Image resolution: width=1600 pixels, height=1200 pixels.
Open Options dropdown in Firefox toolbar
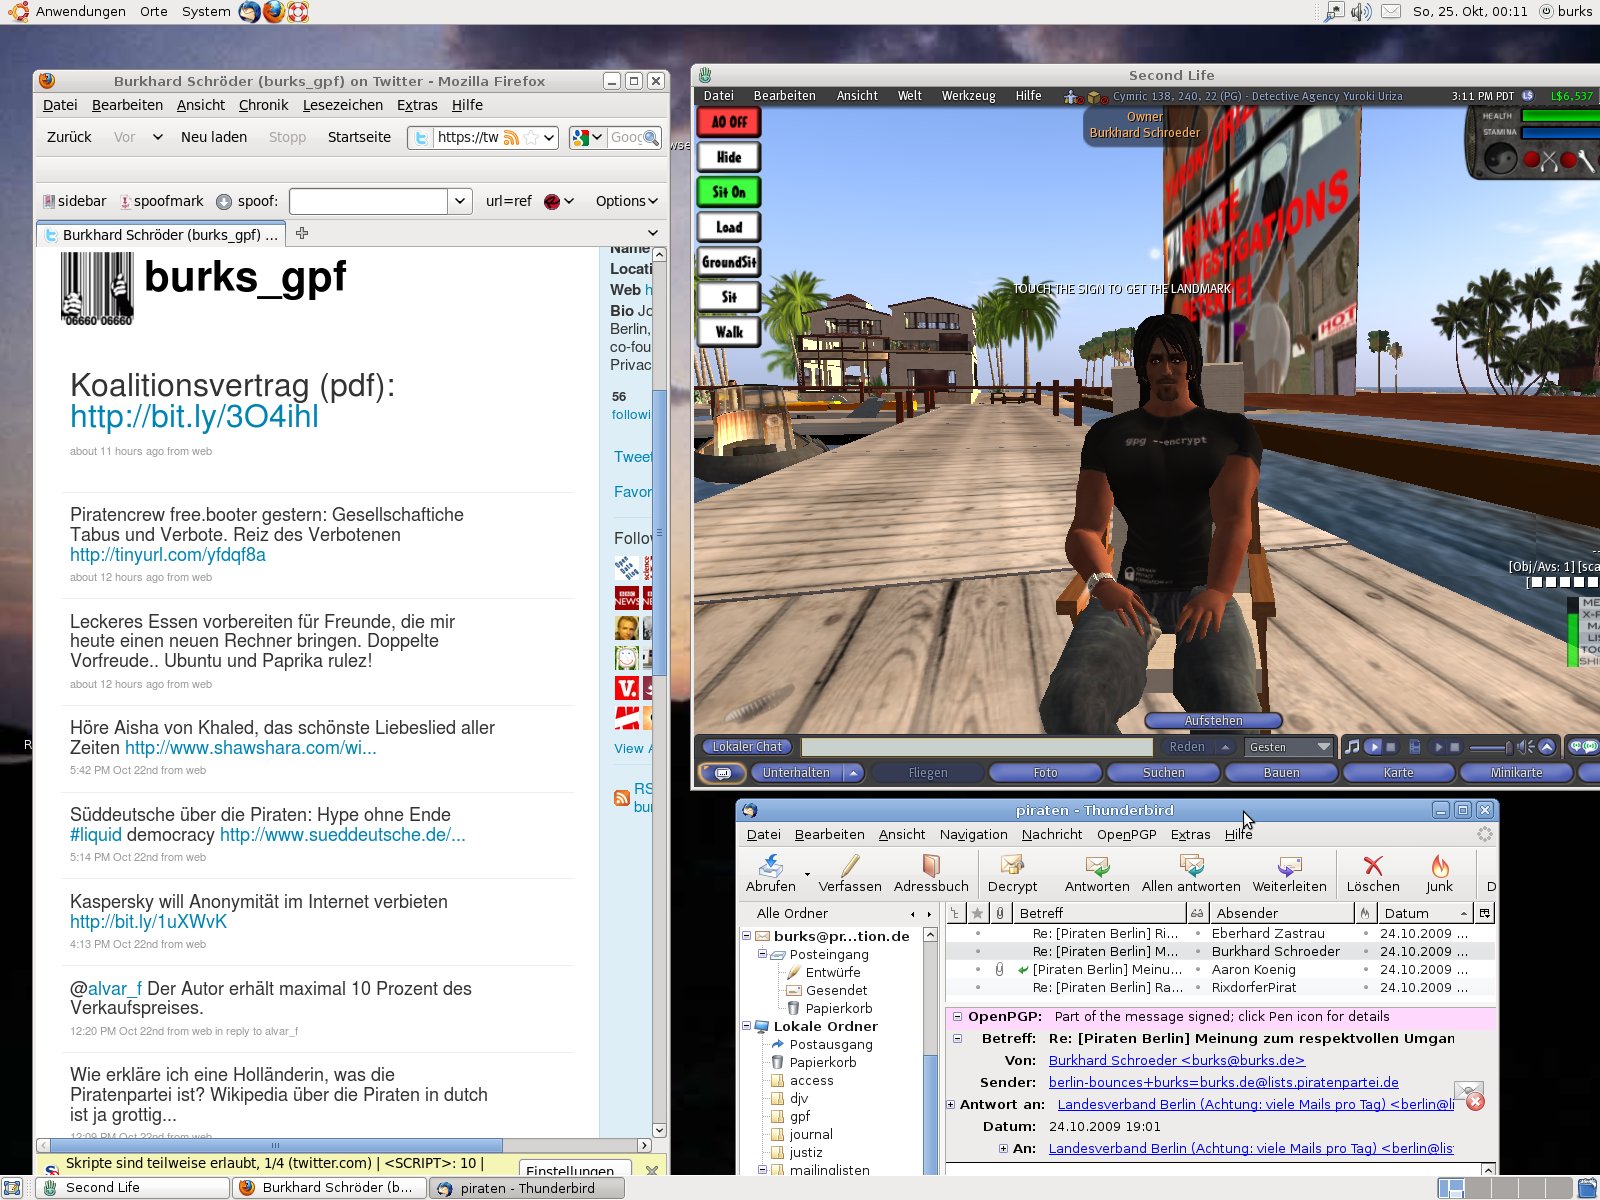click(x=627, y=201)
